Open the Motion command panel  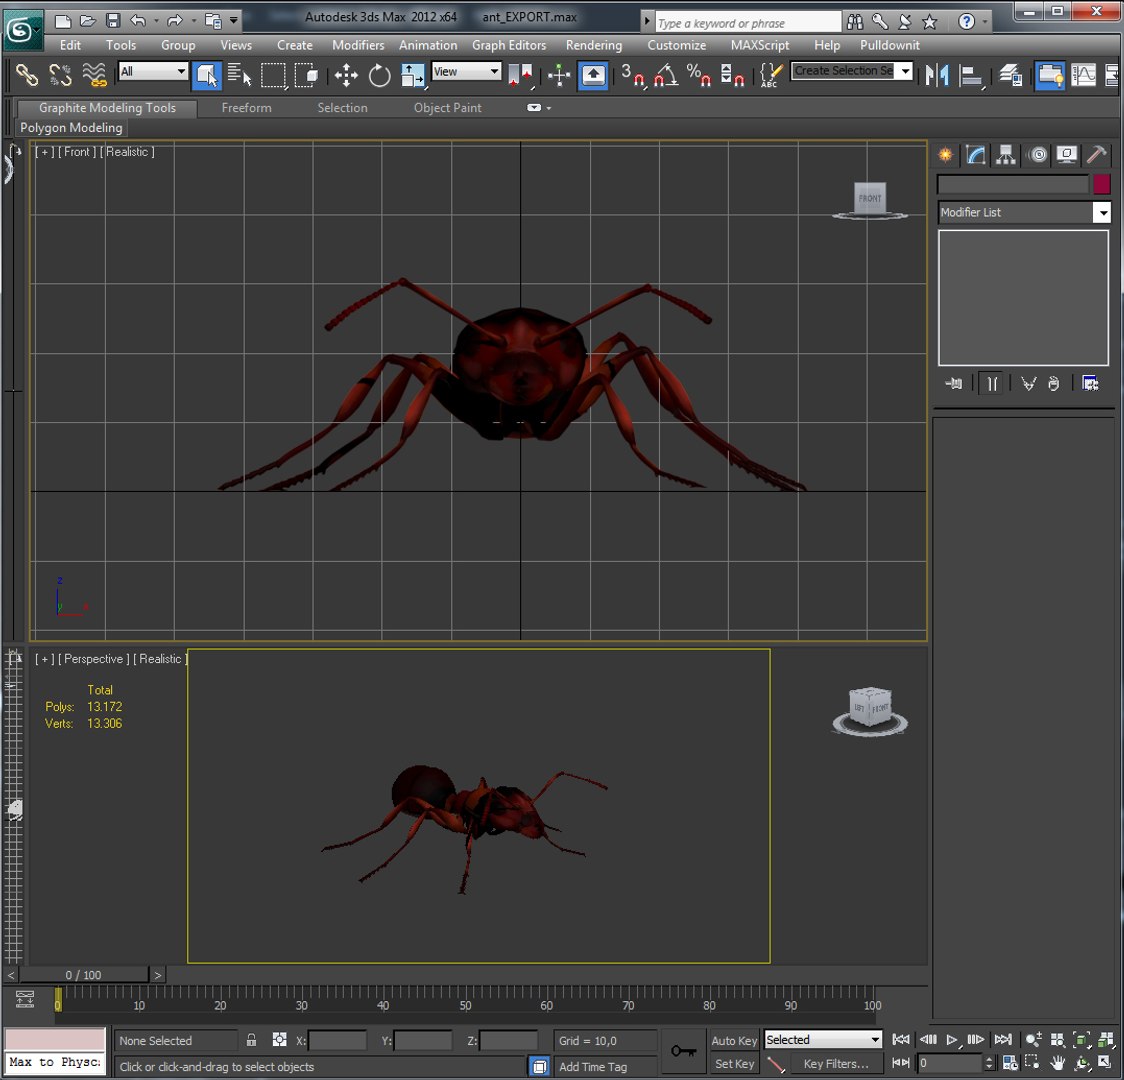1037,155
